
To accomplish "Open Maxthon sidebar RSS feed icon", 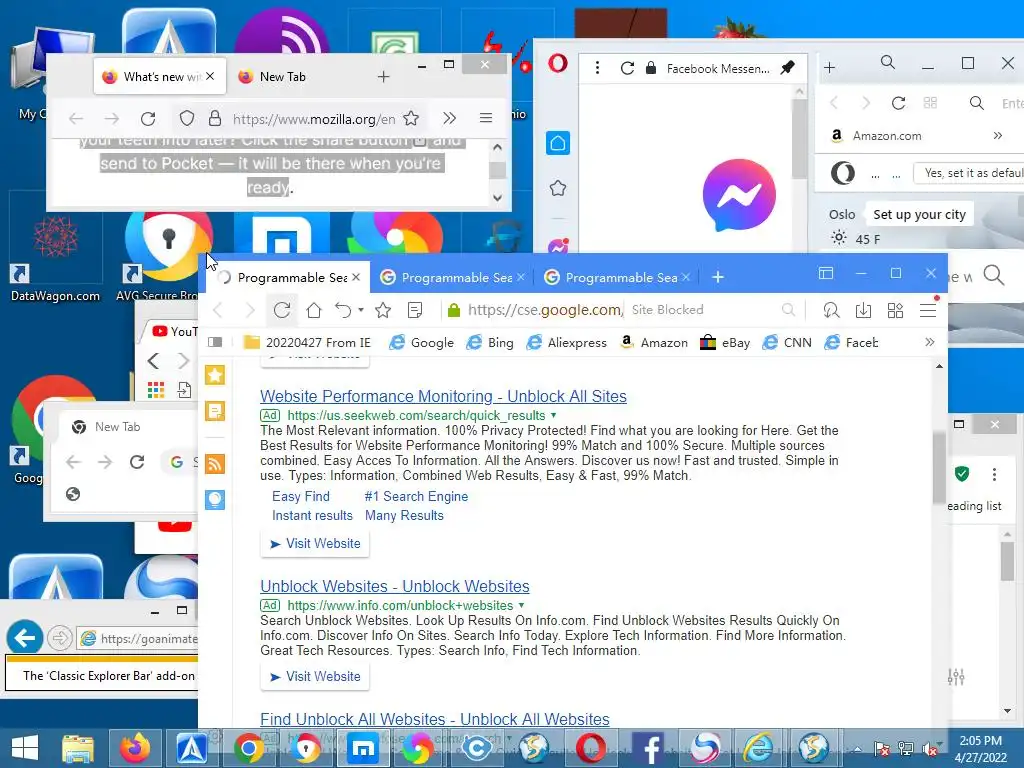I will (215, 464).
